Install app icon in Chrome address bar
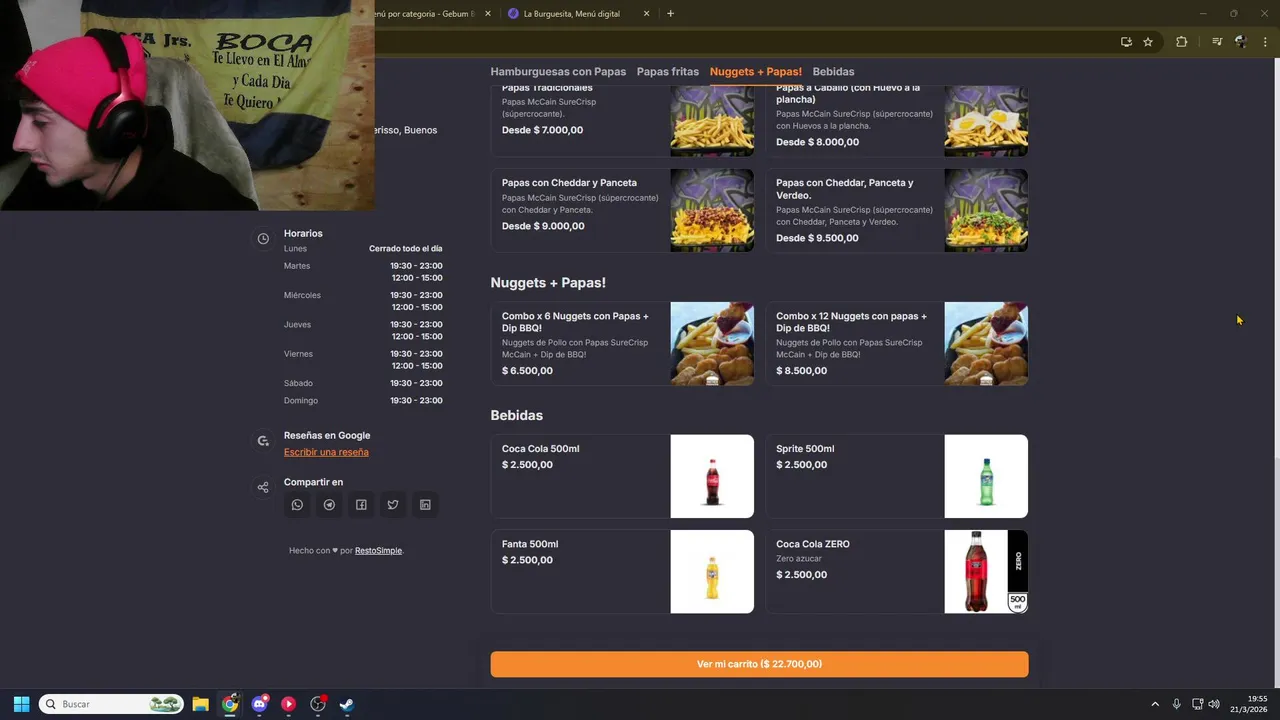The width and height of the screenshot is (1280, 720). 1126,42
